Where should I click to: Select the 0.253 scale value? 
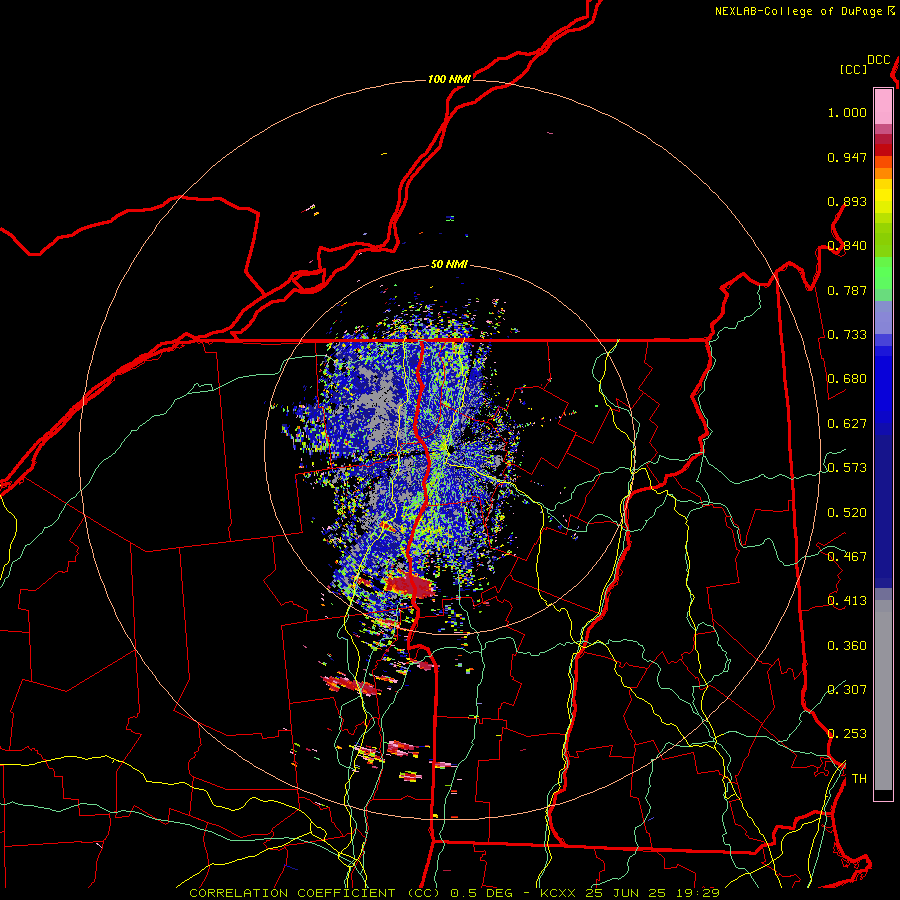[x=847, y=734]
